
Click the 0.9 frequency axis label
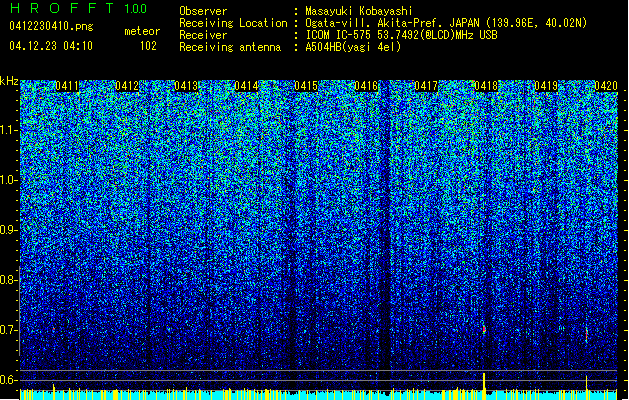(x=9, y=230)
